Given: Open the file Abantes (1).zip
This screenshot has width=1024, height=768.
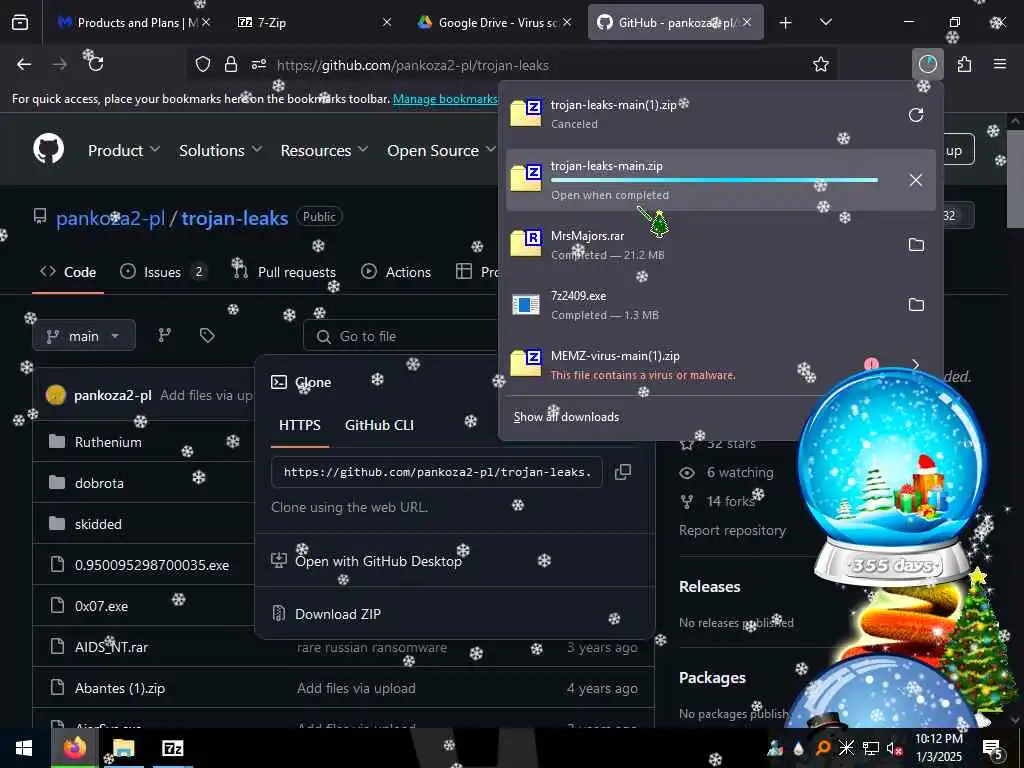Looking at the screenshot, I should tap(120, 688).
